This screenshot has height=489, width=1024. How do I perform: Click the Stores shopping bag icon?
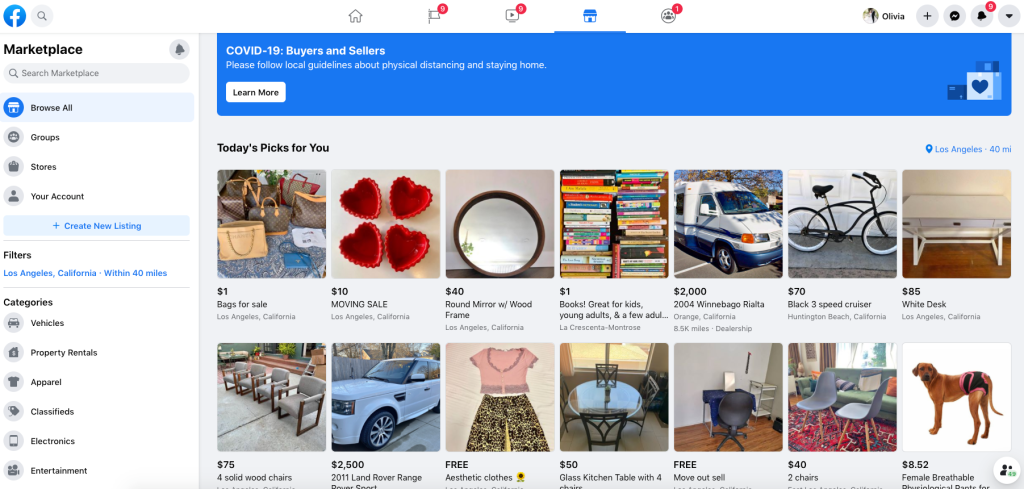(x=14, y=166)
